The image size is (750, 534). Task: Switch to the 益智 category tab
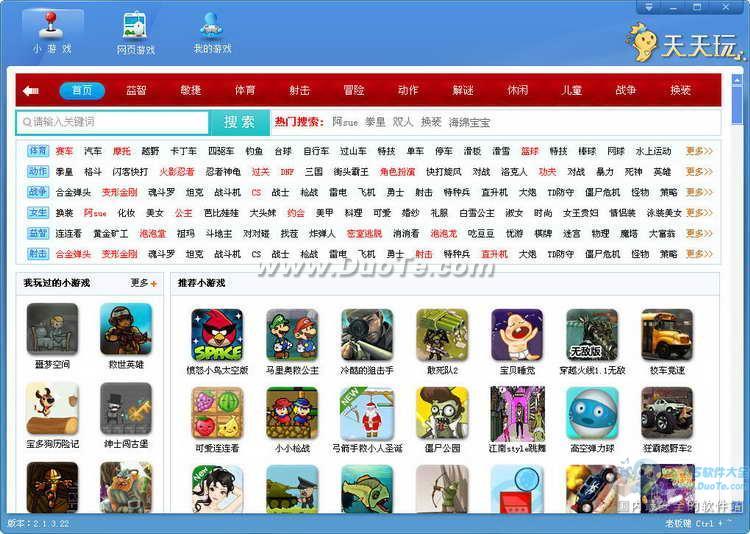point(136,90)
